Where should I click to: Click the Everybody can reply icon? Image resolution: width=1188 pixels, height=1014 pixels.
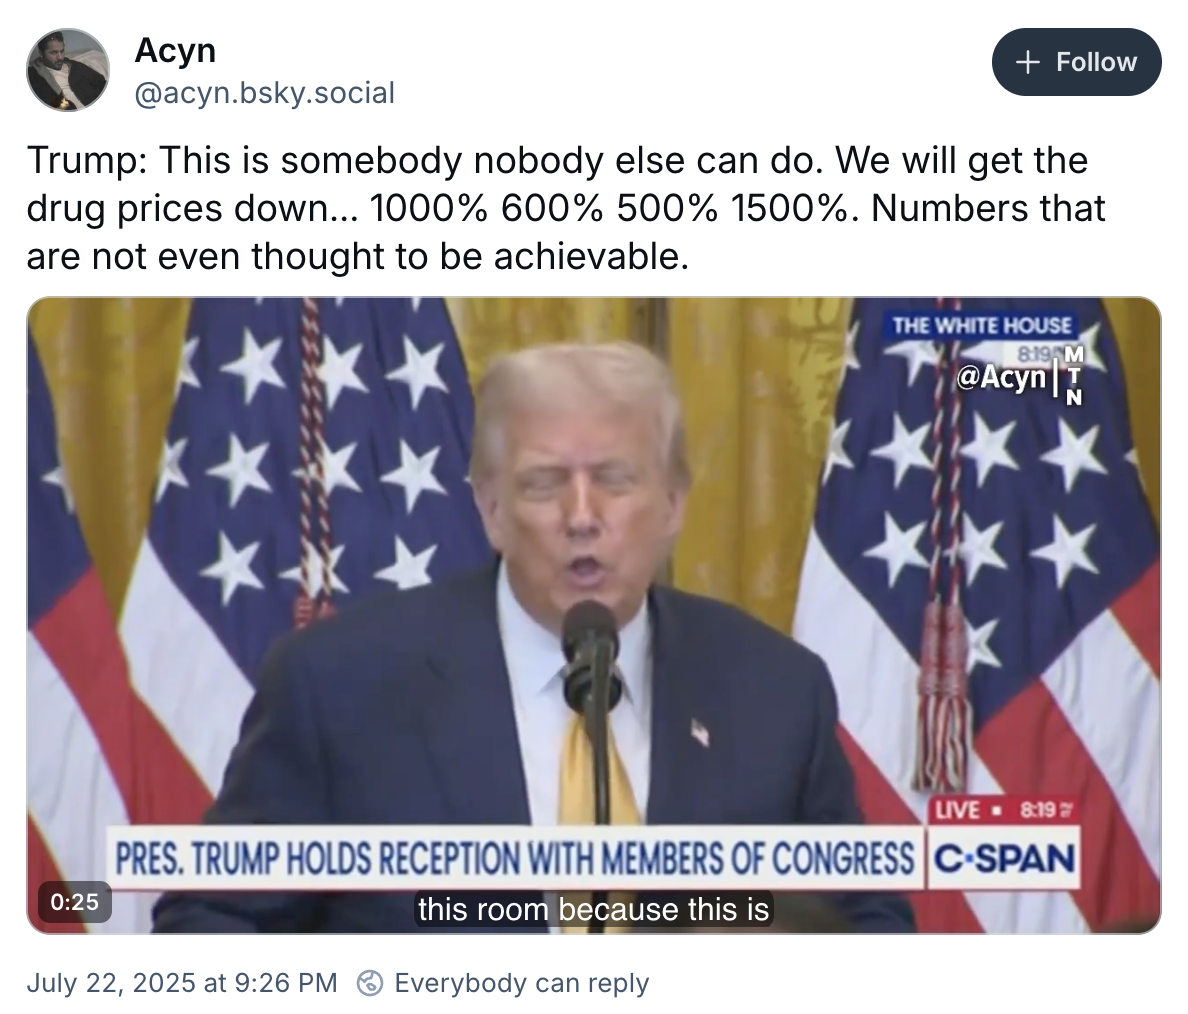tap(370, 983)
